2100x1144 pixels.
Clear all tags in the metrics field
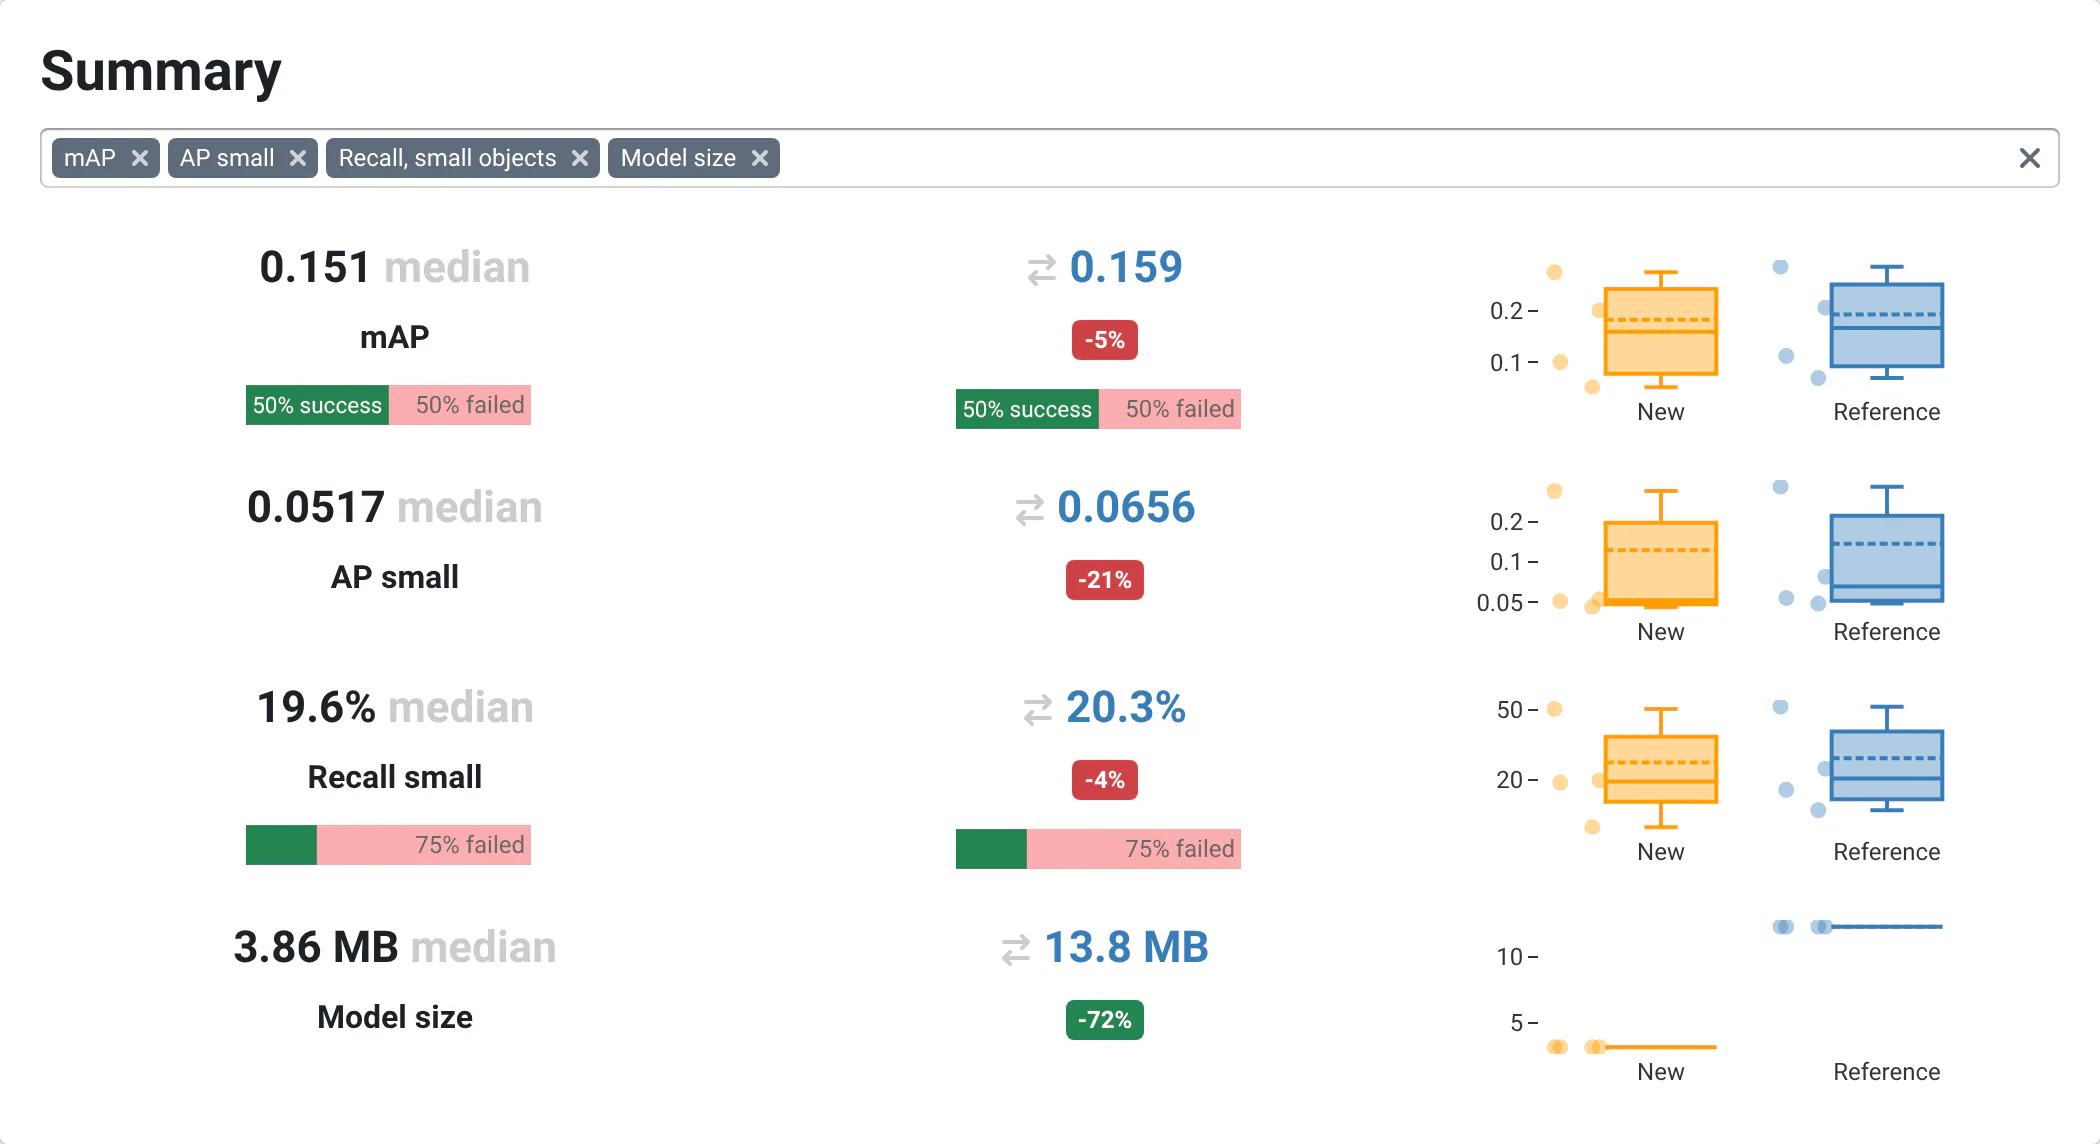[2029, 158]
